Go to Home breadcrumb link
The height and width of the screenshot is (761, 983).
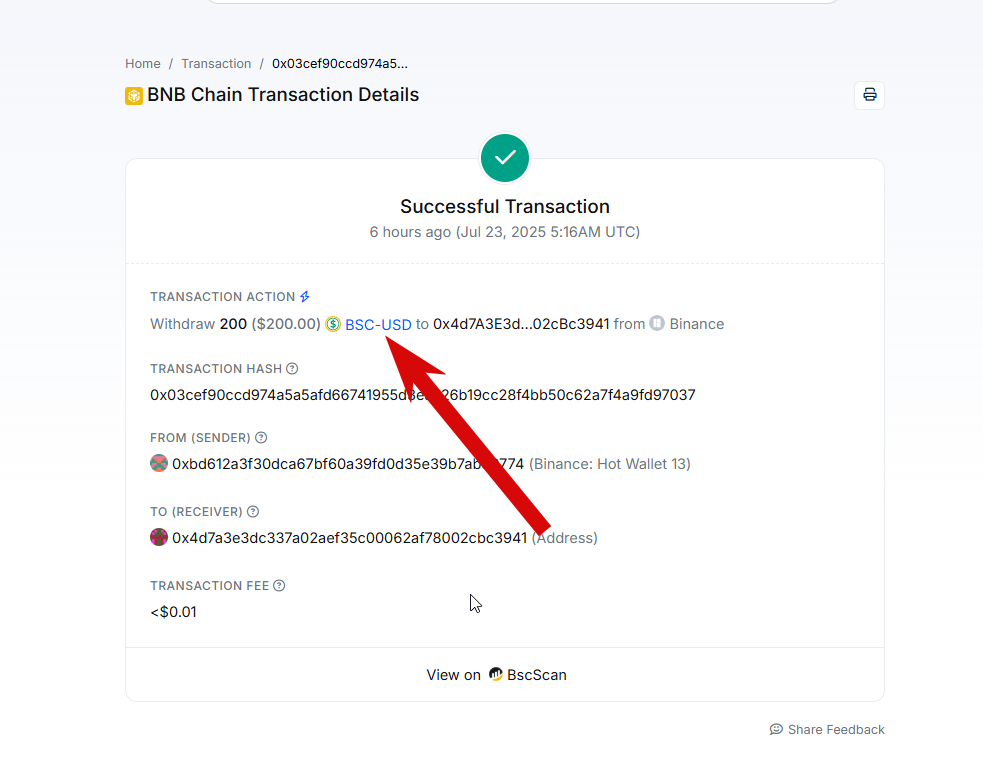tap(142, 63)
